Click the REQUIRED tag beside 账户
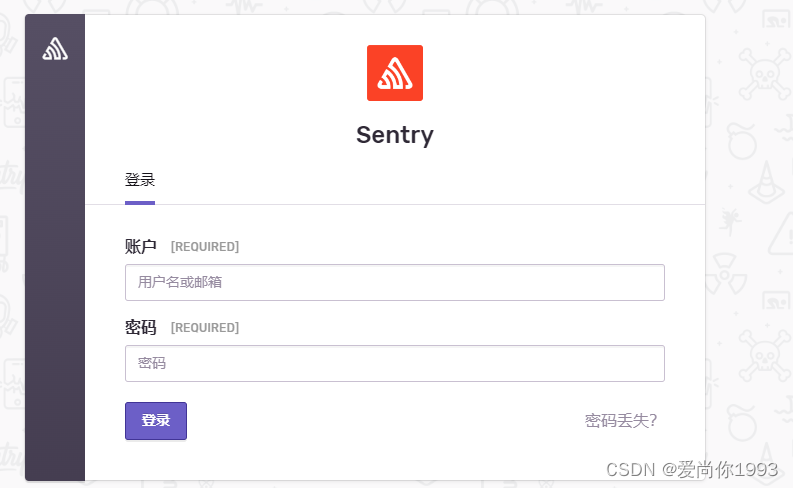The width and height of the screenshot is (793, 488). [x=205, y=247]
